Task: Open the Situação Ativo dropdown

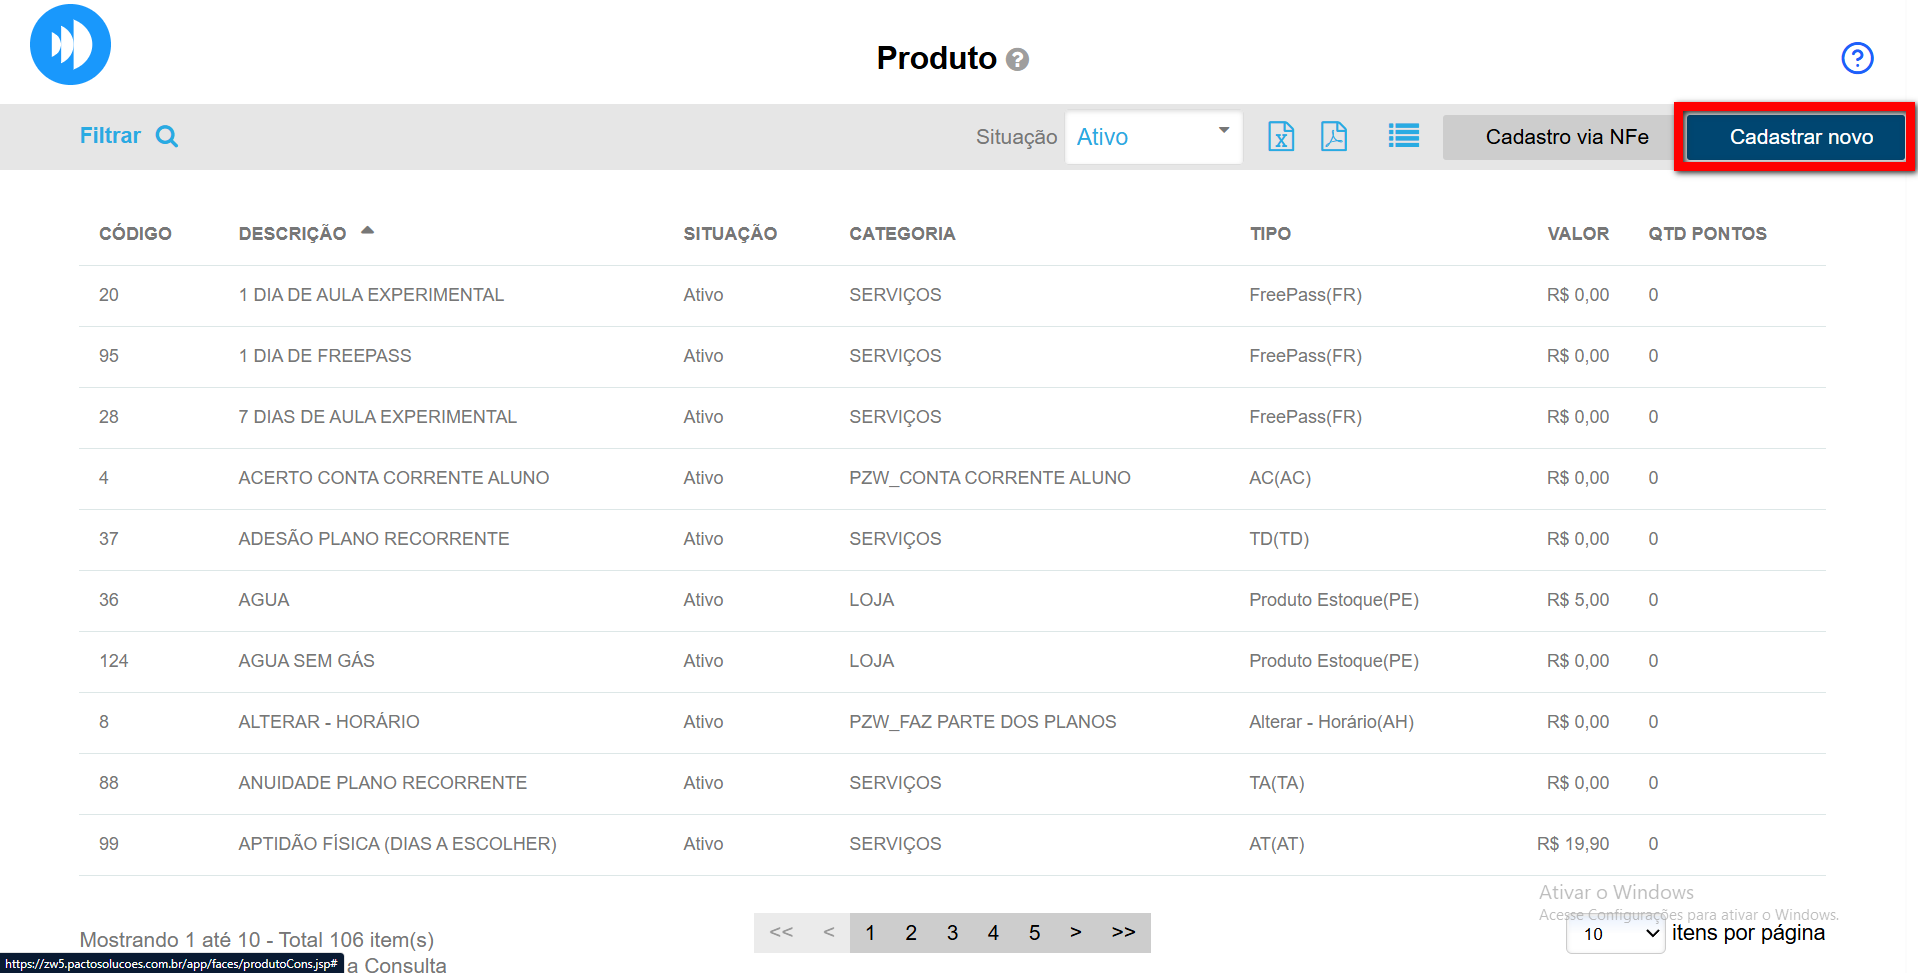Action: pyautogui.click(x=1152, y=137)
